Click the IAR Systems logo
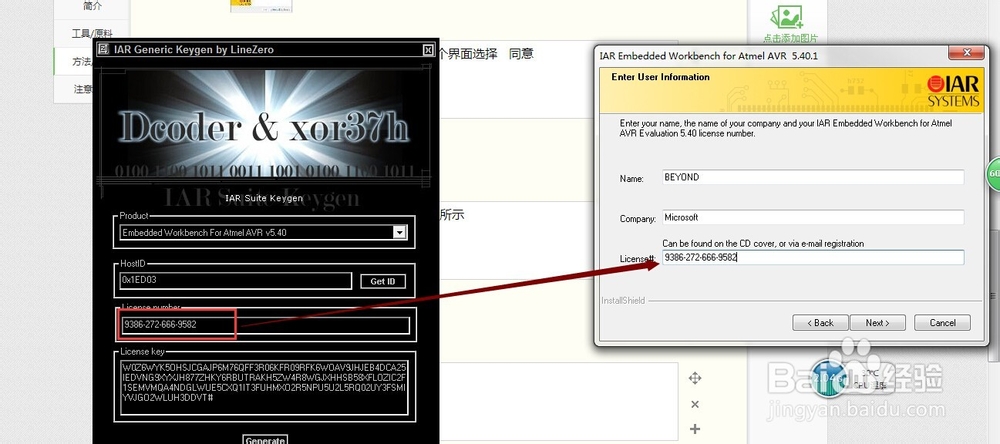 click(953, 91)
